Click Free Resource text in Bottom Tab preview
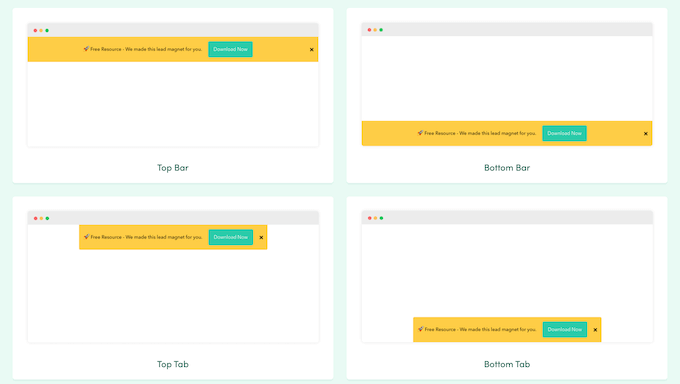The image size is (680, 384). [x=481, y=329]
